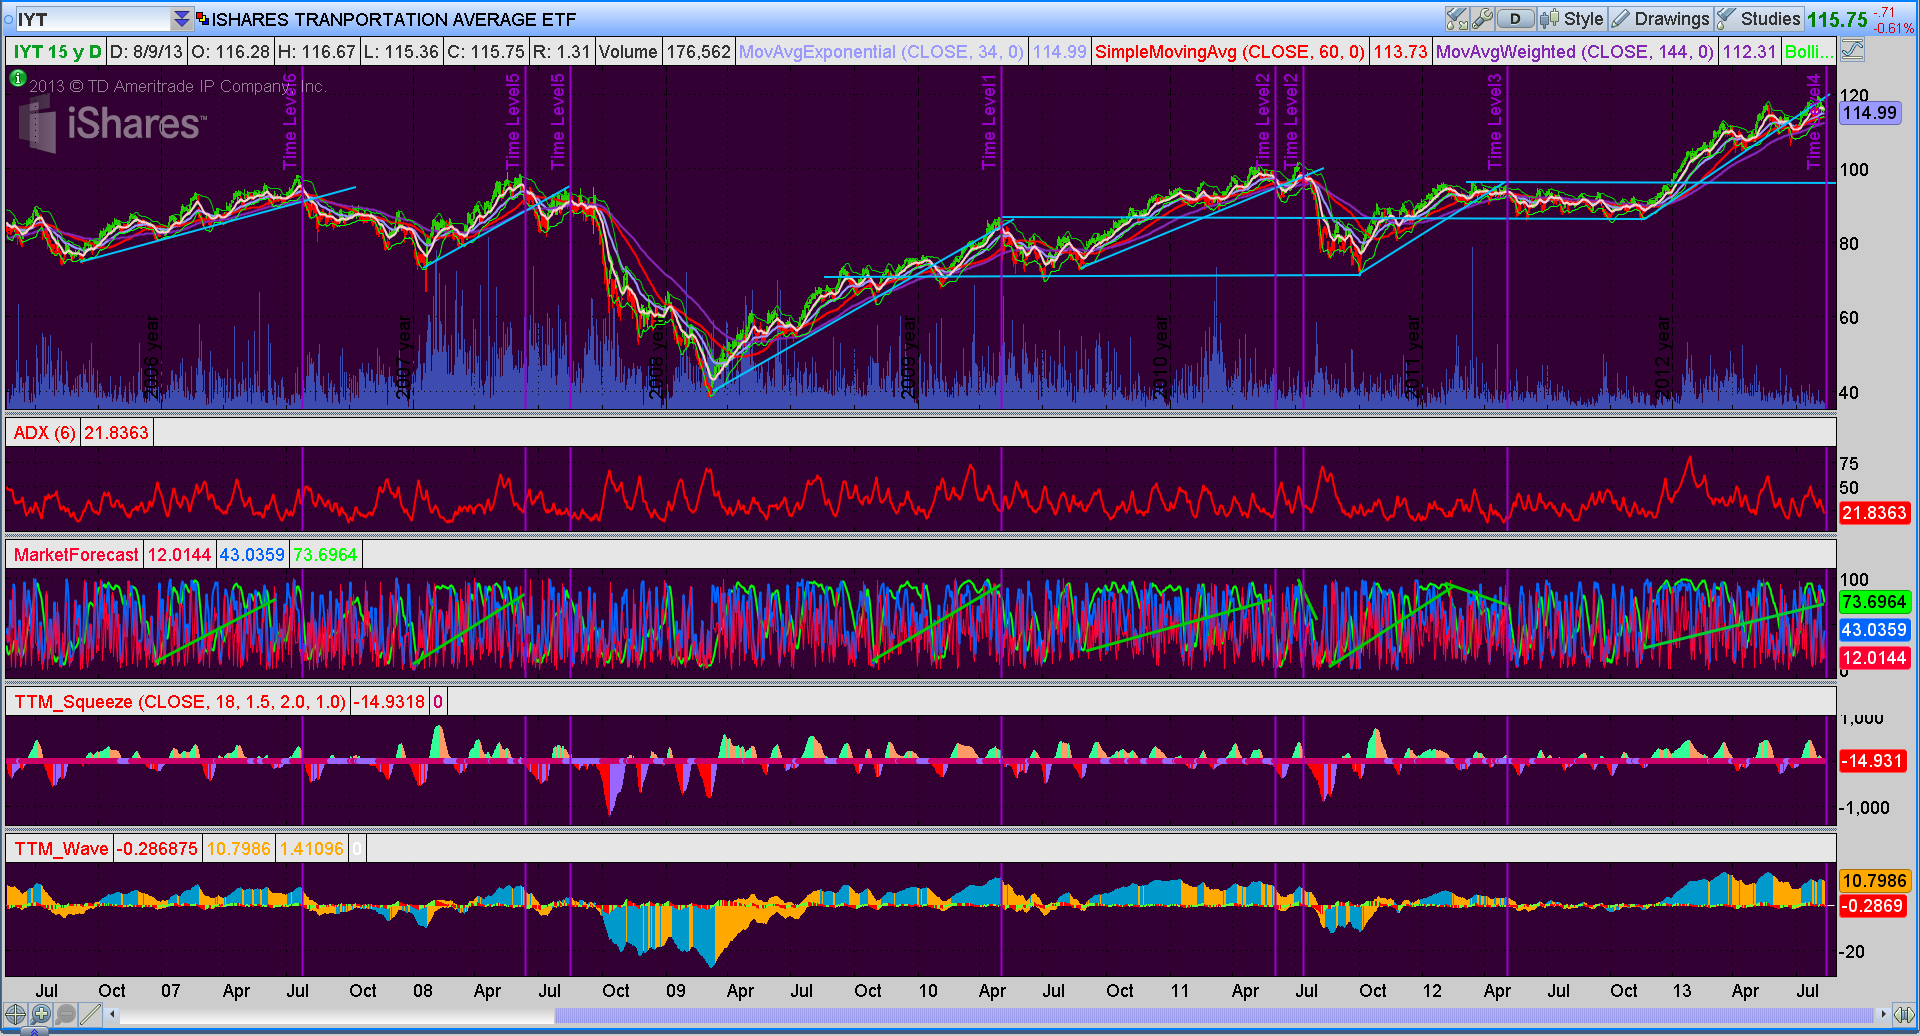Image resolution: width=1920 pixels, height=1036 pixels.
Task: Click the red -0.2869 TTM_Wave axis bubble
Action: pos(1872,906)
